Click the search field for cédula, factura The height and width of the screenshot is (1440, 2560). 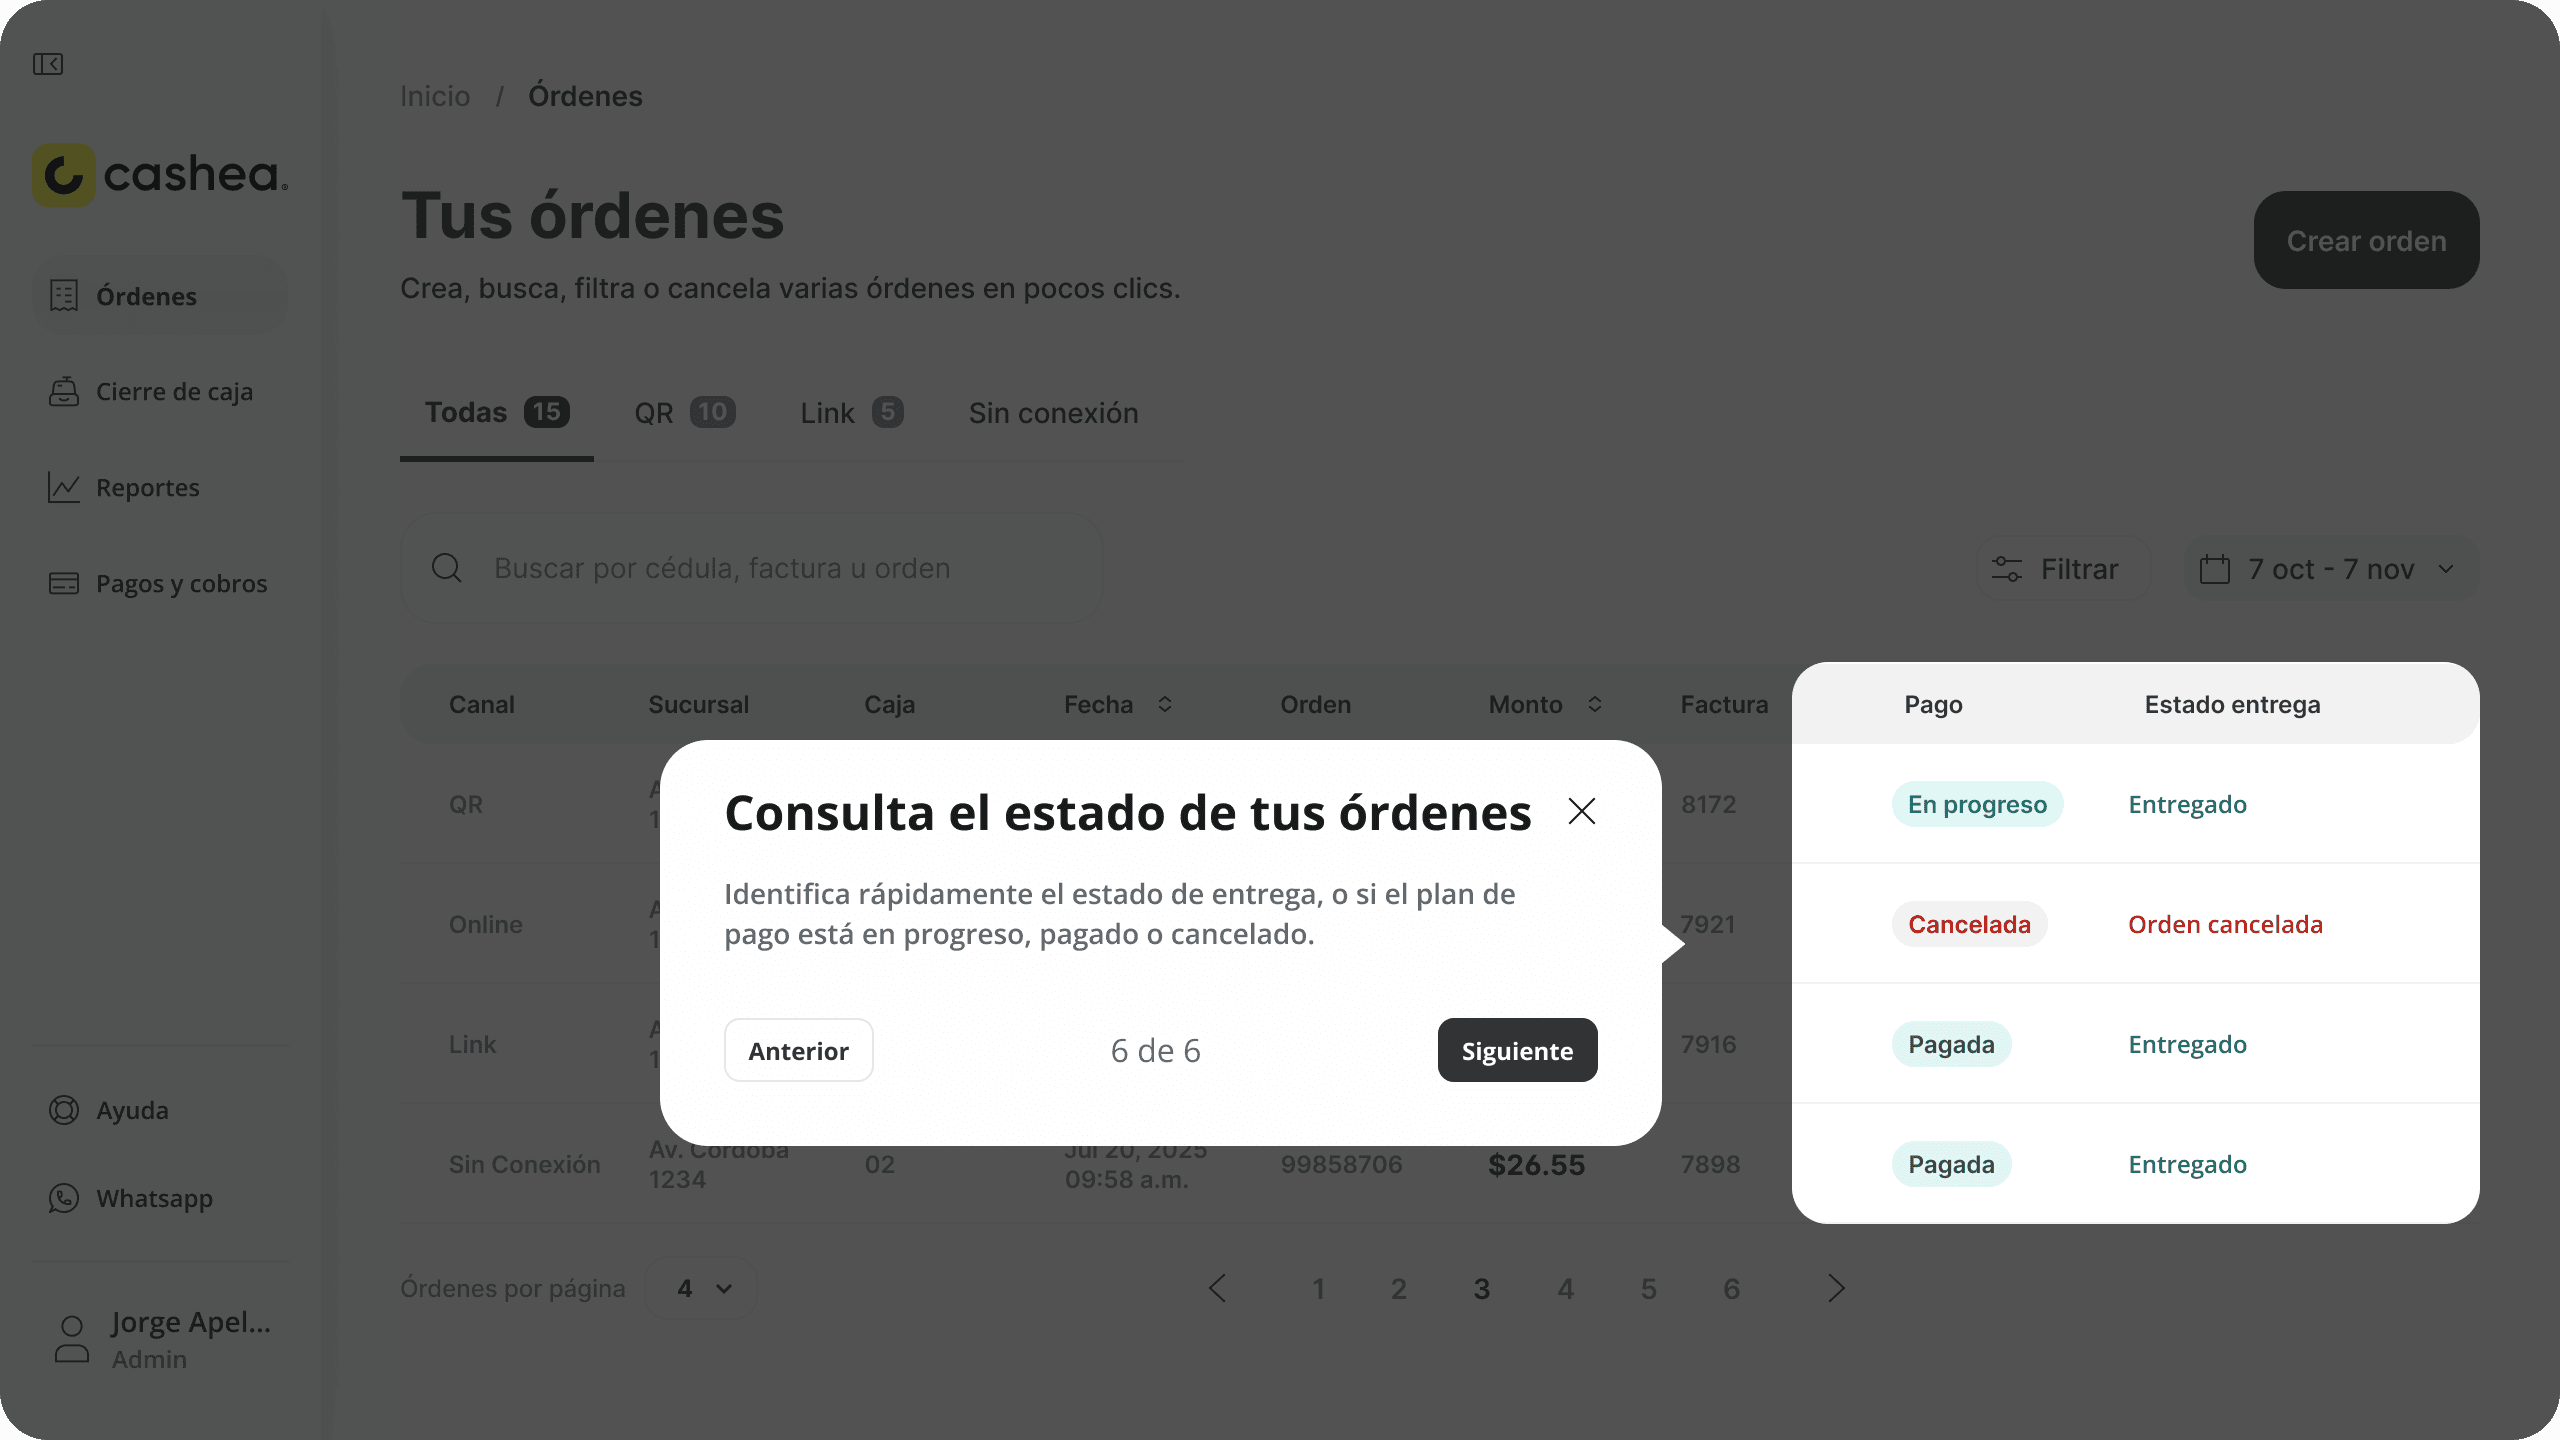coord(752,569)
